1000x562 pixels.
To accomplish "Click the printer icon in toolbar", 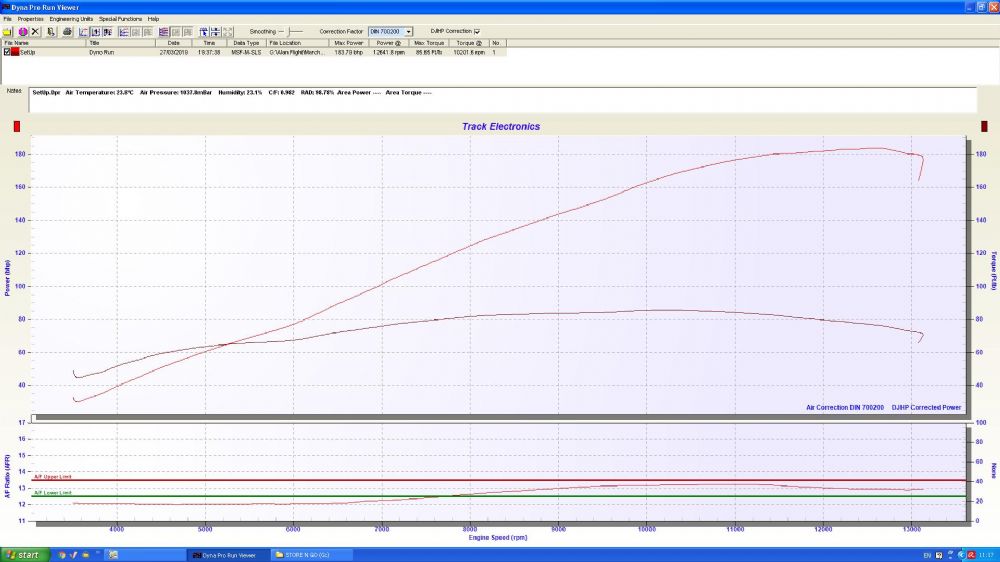I will pos(67,32).
